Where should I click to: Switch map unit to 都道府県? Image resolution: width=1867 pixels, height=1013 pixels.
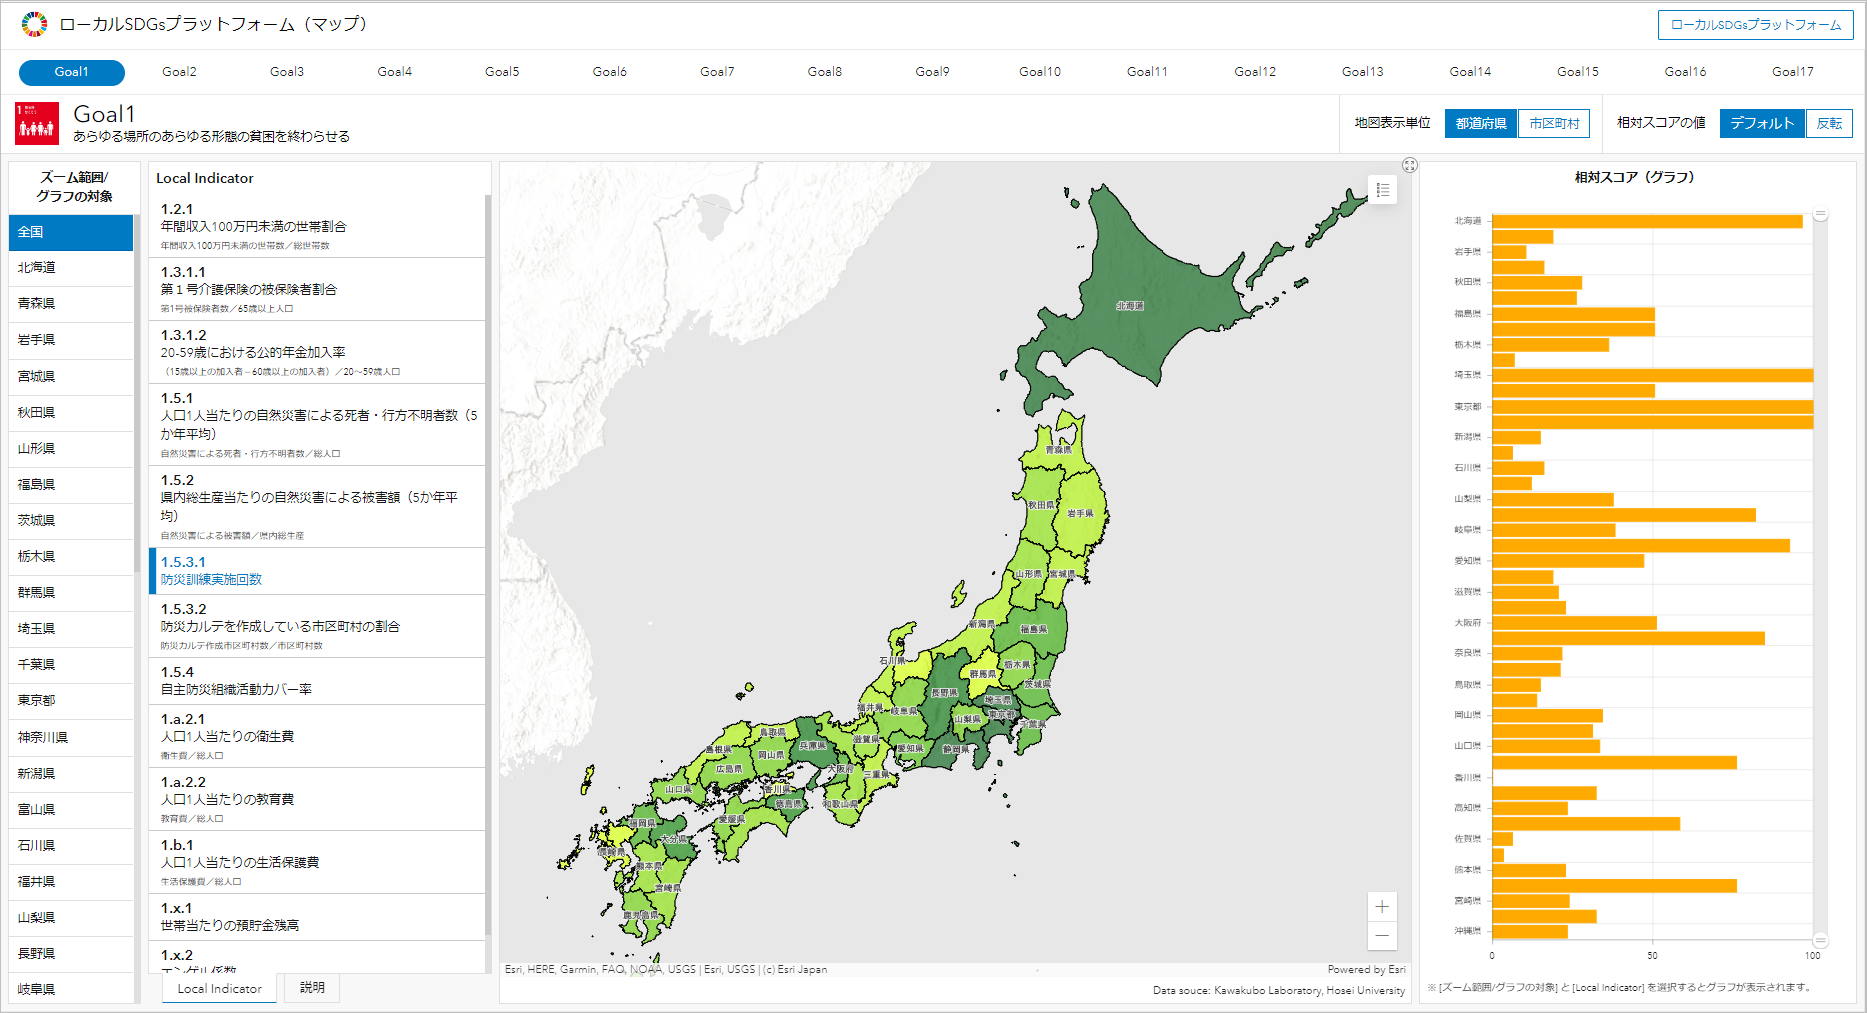click(1481, 123)
